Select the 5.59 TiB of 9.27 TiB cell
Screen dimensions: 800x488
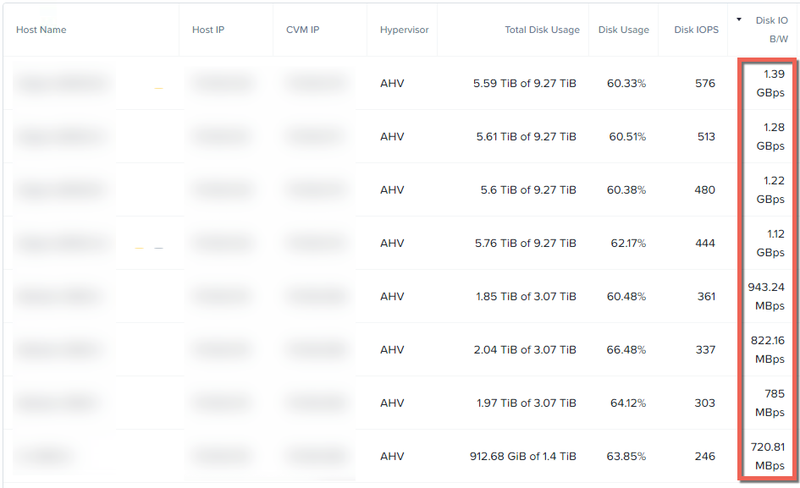click(x=524, y=83)
